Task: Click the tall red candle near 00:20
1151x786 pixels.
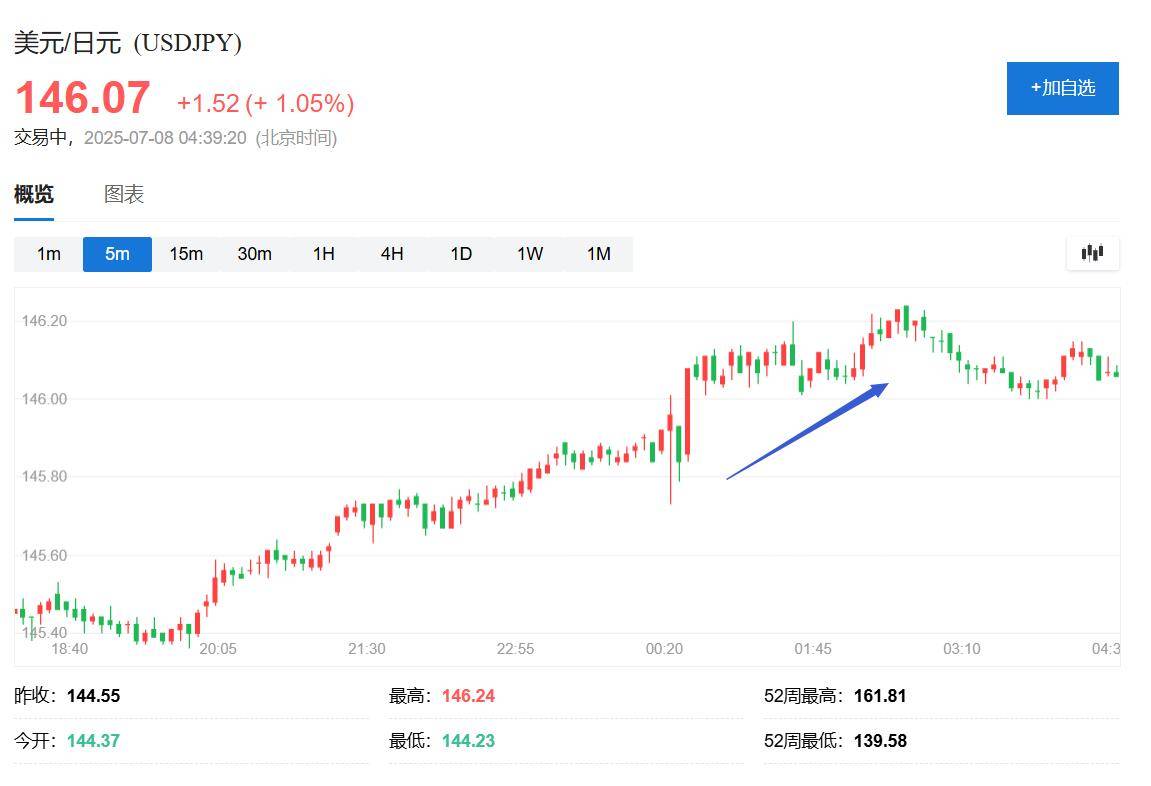Action: (688, 412)
